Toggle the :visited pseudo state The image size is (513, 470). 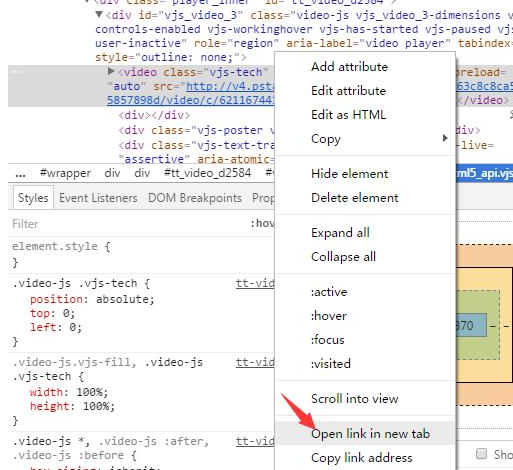coord(331,364)
